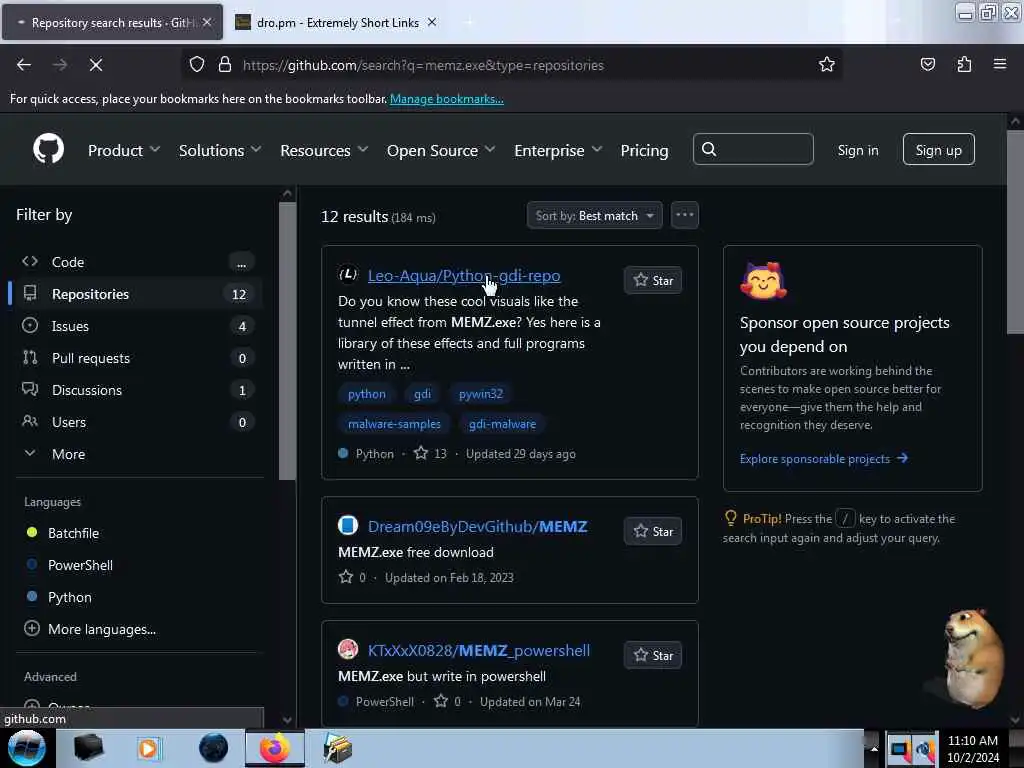The height and width of the screenshot is (768, 1024).
Task: Click the python topic tag
Action: click(x=366, y=394)
